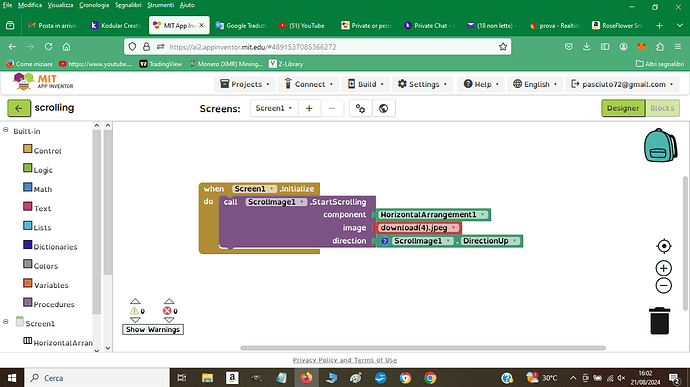Open the Projects menu

(x=245, y=84)
